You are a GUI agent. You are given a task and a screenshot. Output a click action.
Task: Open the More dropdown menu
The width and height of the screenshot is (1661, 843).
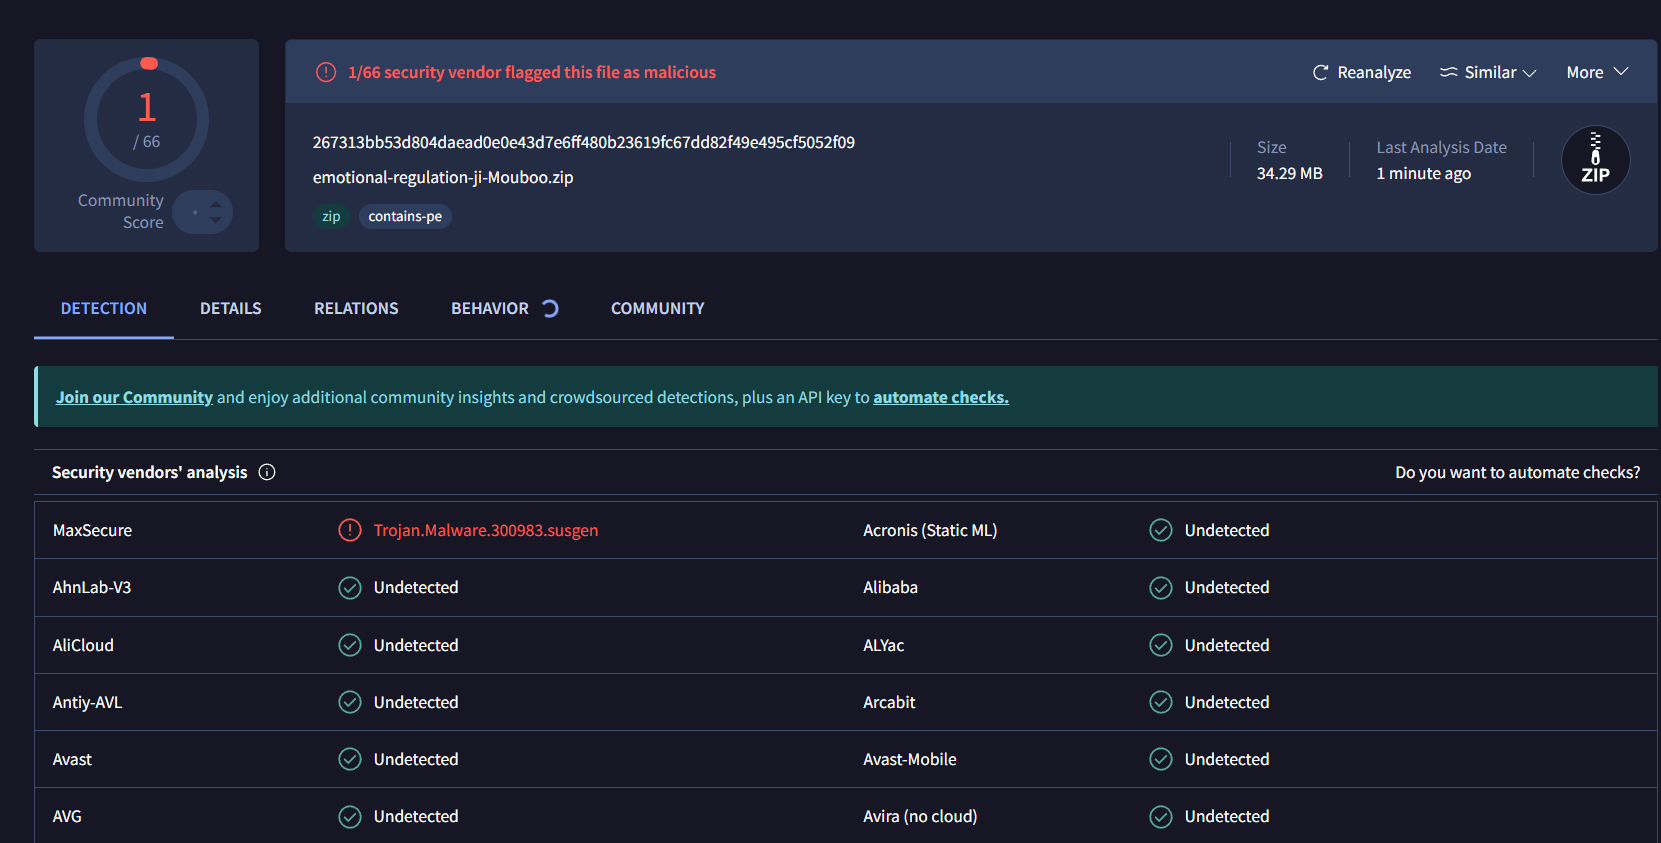(x=1597, y=72)
